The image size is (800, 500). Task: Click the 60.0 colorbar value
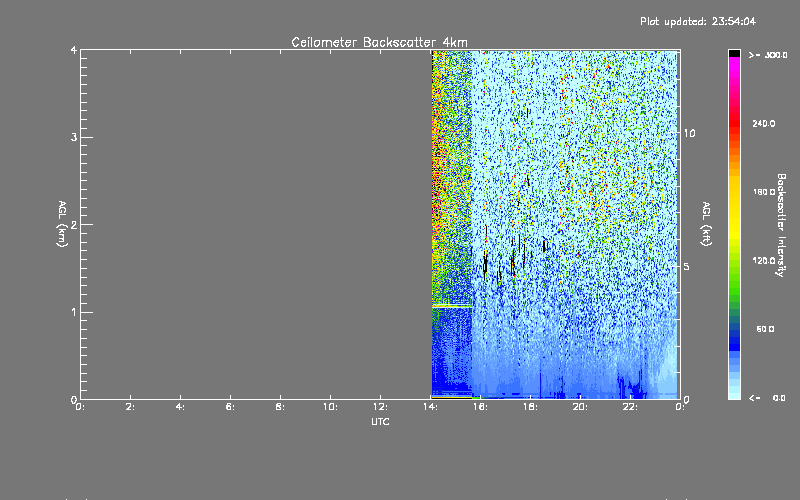click(x=765, y=329)
